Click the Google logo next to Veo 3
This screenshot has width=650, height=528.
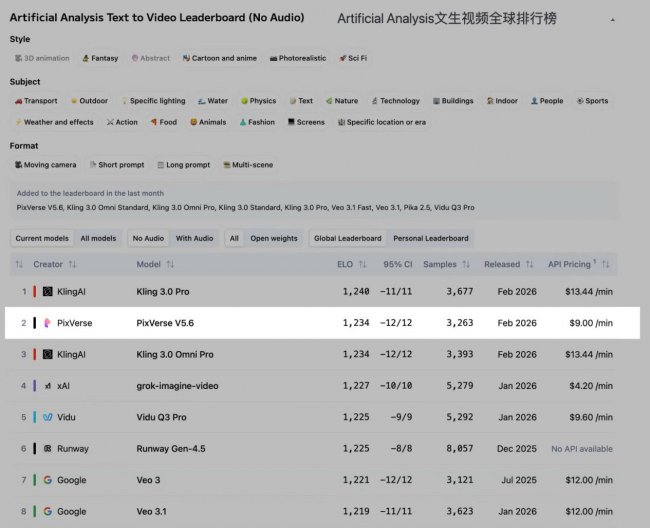[47, 480]
